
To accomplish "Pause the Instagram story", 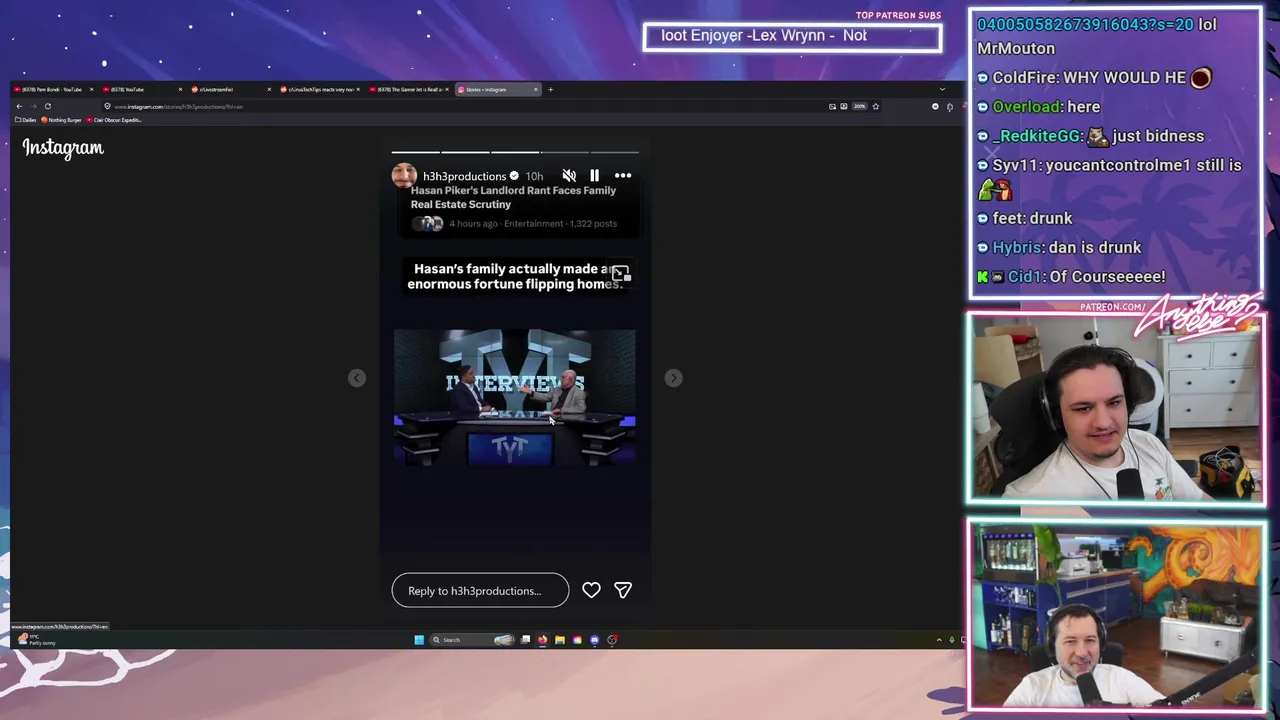I will pos(594,176).
